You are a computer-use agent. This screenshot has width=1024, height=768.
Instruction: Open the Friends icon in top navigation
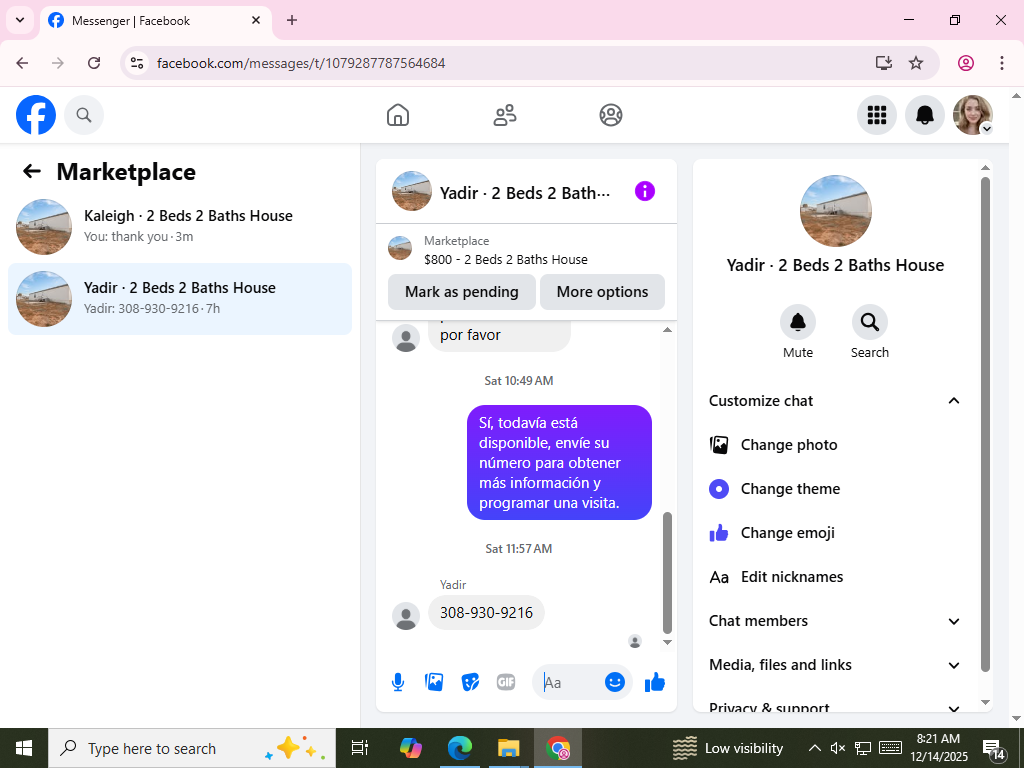tap(504, 116)
